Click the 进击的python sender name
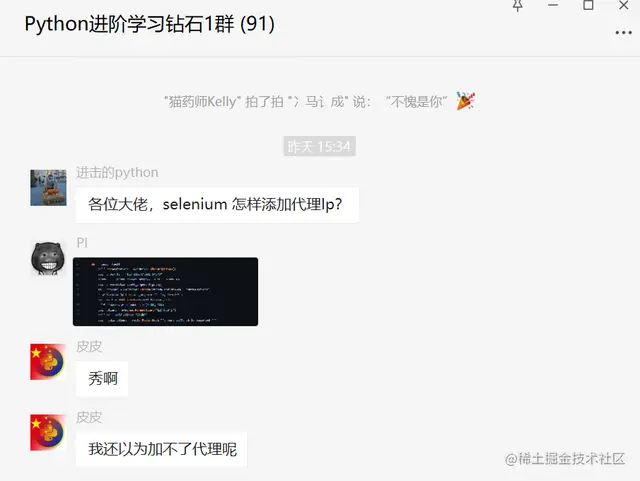640x481 pixels. 117,173
